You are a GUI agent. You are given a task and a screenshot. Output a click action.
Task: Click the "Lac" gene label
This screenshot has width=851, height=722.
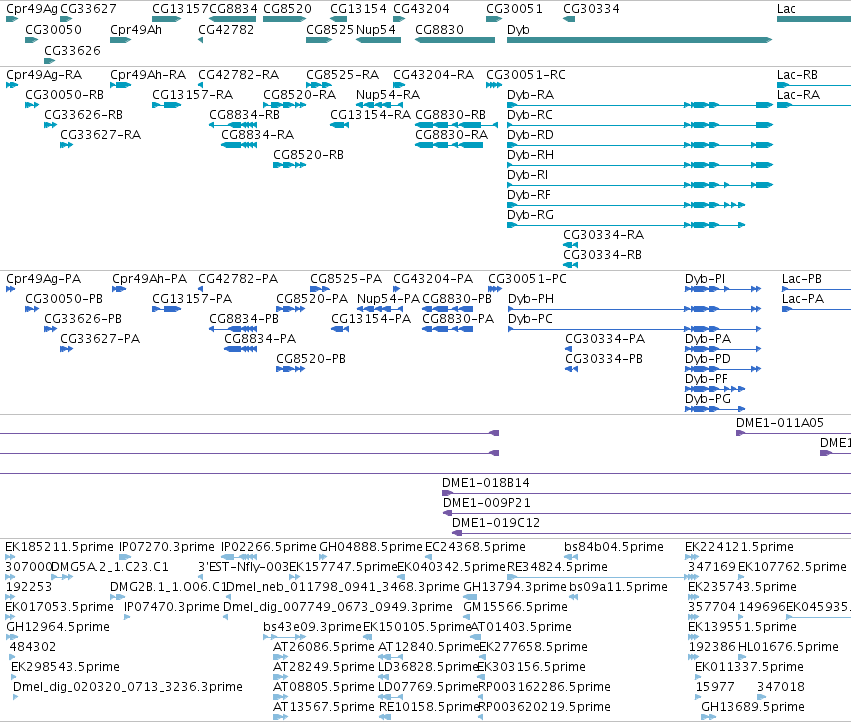point(786,9)
